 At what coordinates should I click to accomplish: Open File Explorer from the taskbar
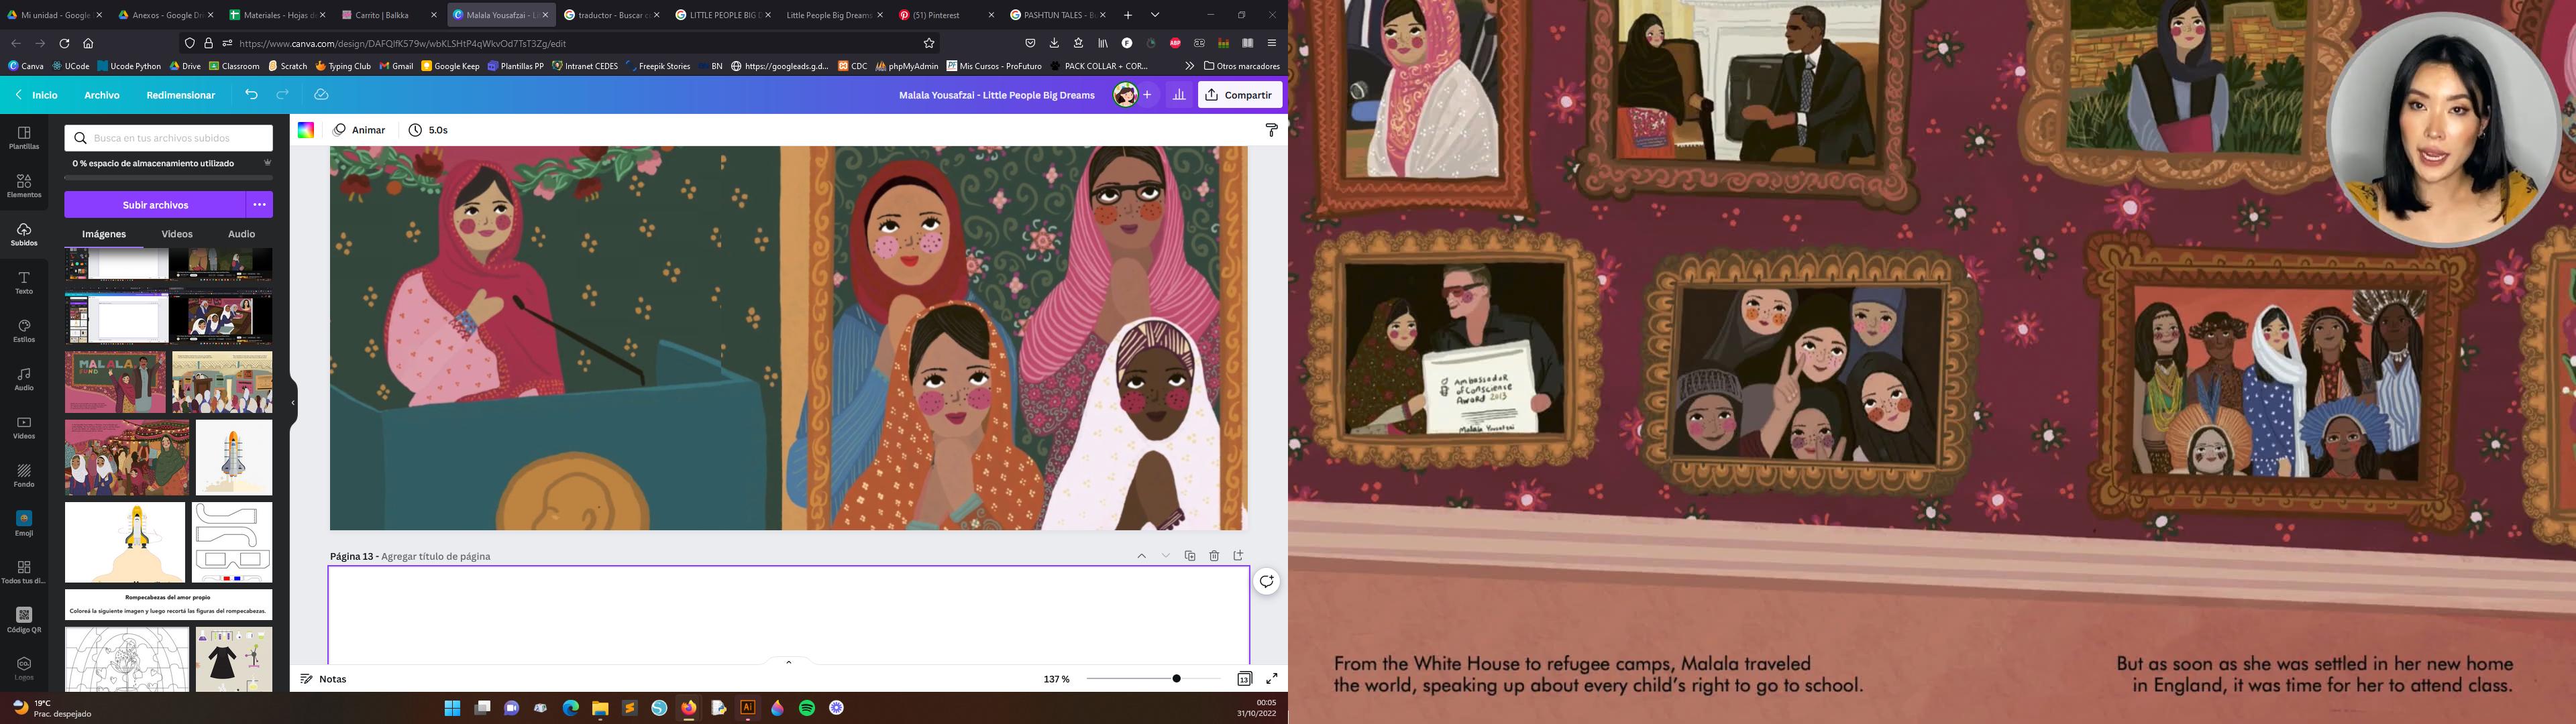[600, 708]
